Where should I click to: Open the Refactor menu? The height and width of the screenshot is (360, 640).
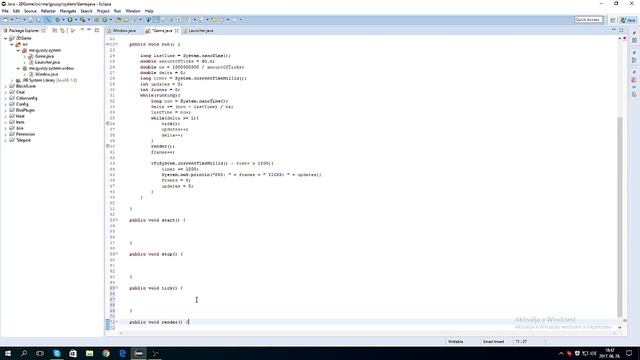48,11
